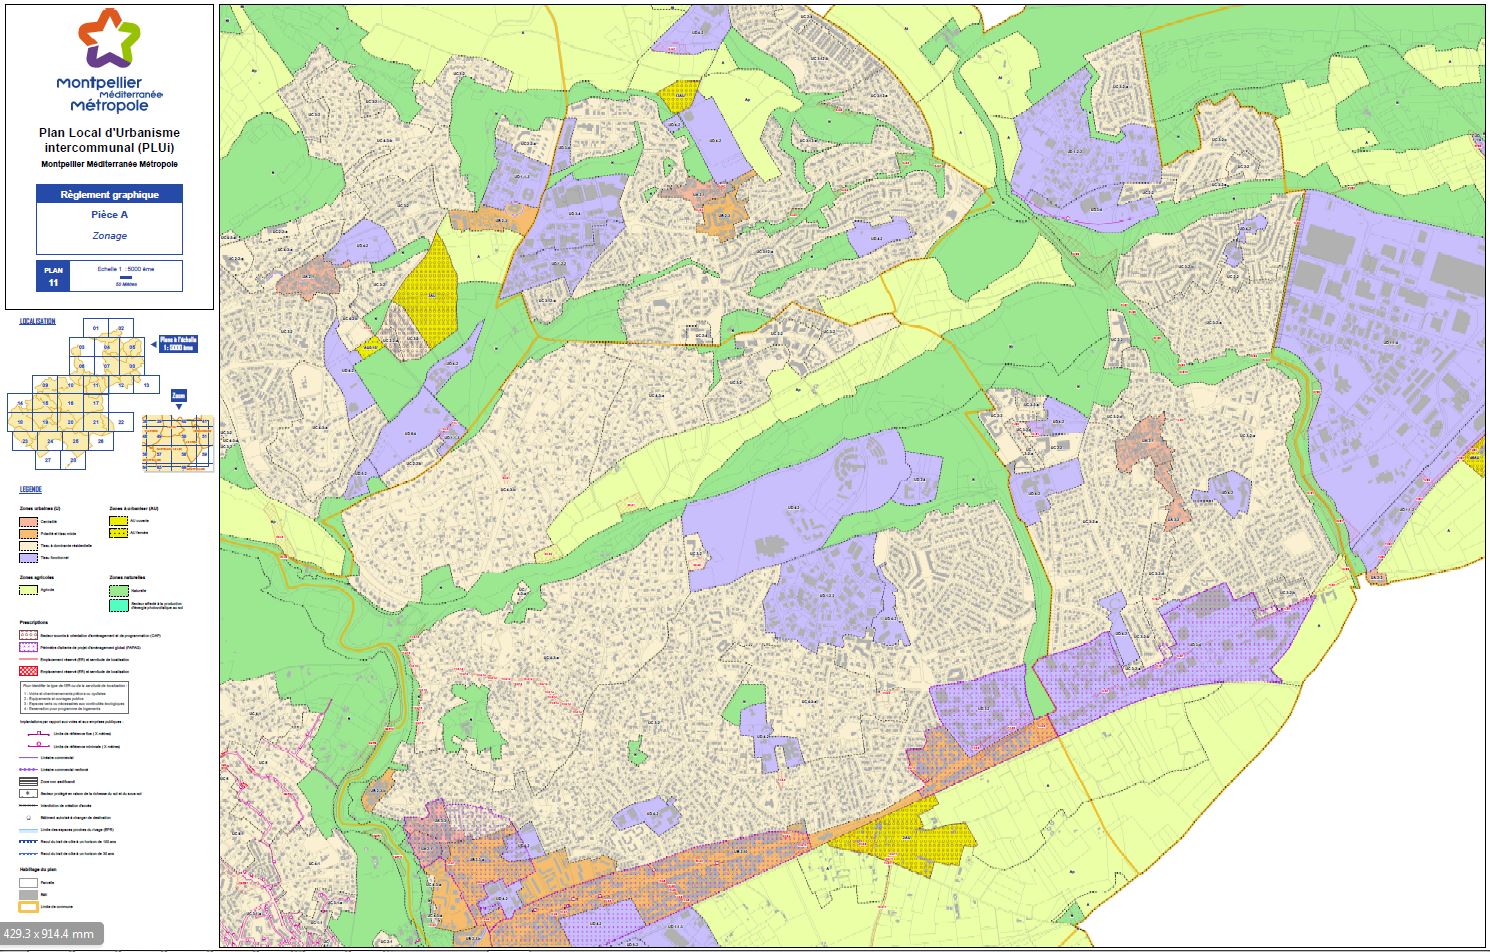Click the page dimensions 429.3 x 914.4 mm label
Screen dimensions: 1490x952
[49, 934]
